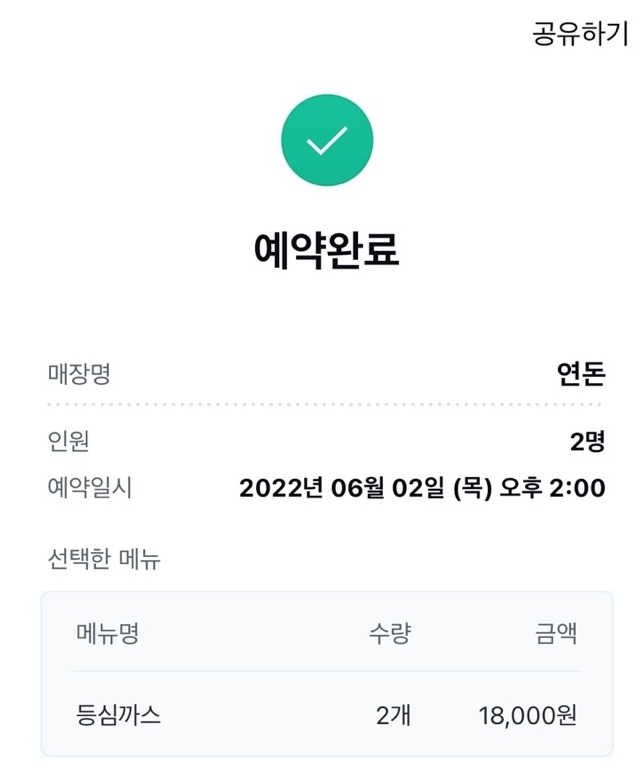Select the 등심까스 menu item
The height and width of the screenshot is (782, 642).
tap(118, 715)
